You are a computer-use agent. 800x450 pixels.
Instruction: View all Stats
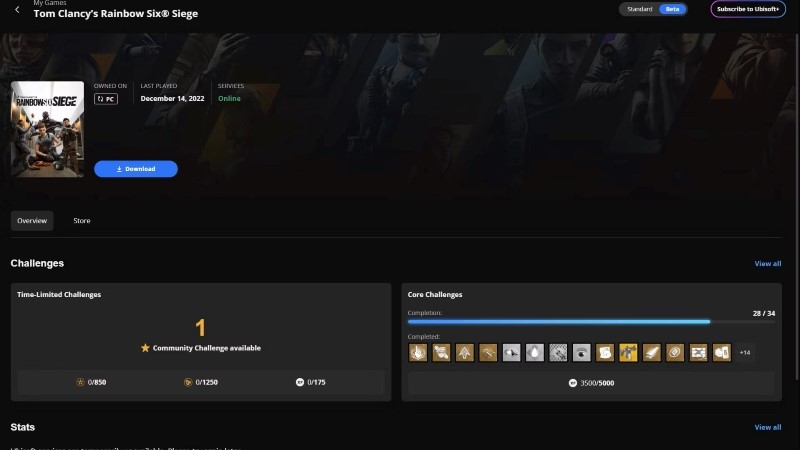coord(768,428)
